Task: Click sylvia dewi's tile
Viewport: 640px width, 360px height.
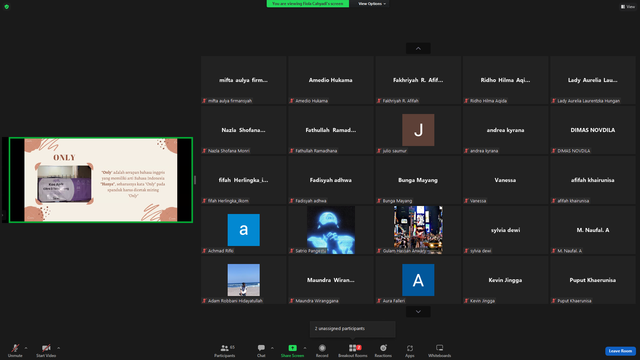Action: tap(505, 230)
